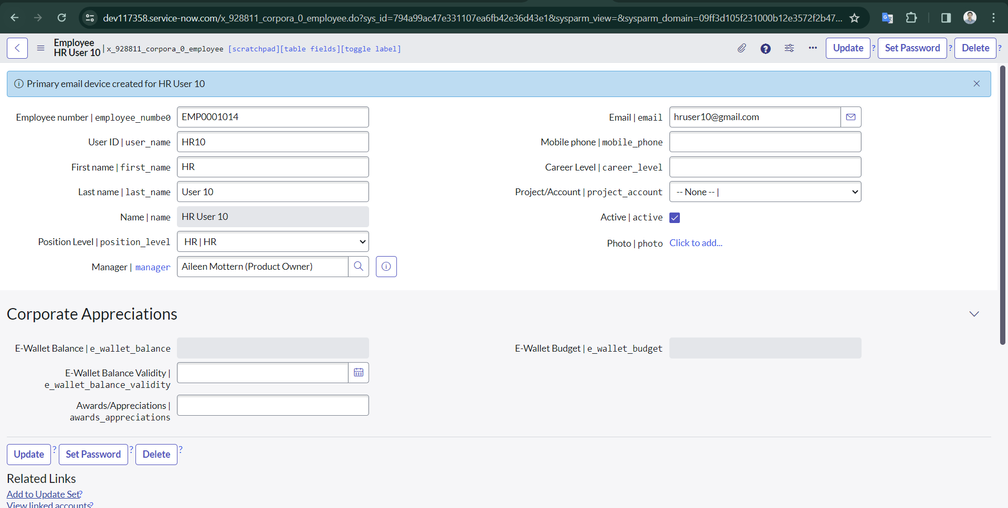Viewport: 1008px width, 508px height.
Task: Open form context hamburger menu
Action: pyautogui.click(x=40, y=48)
